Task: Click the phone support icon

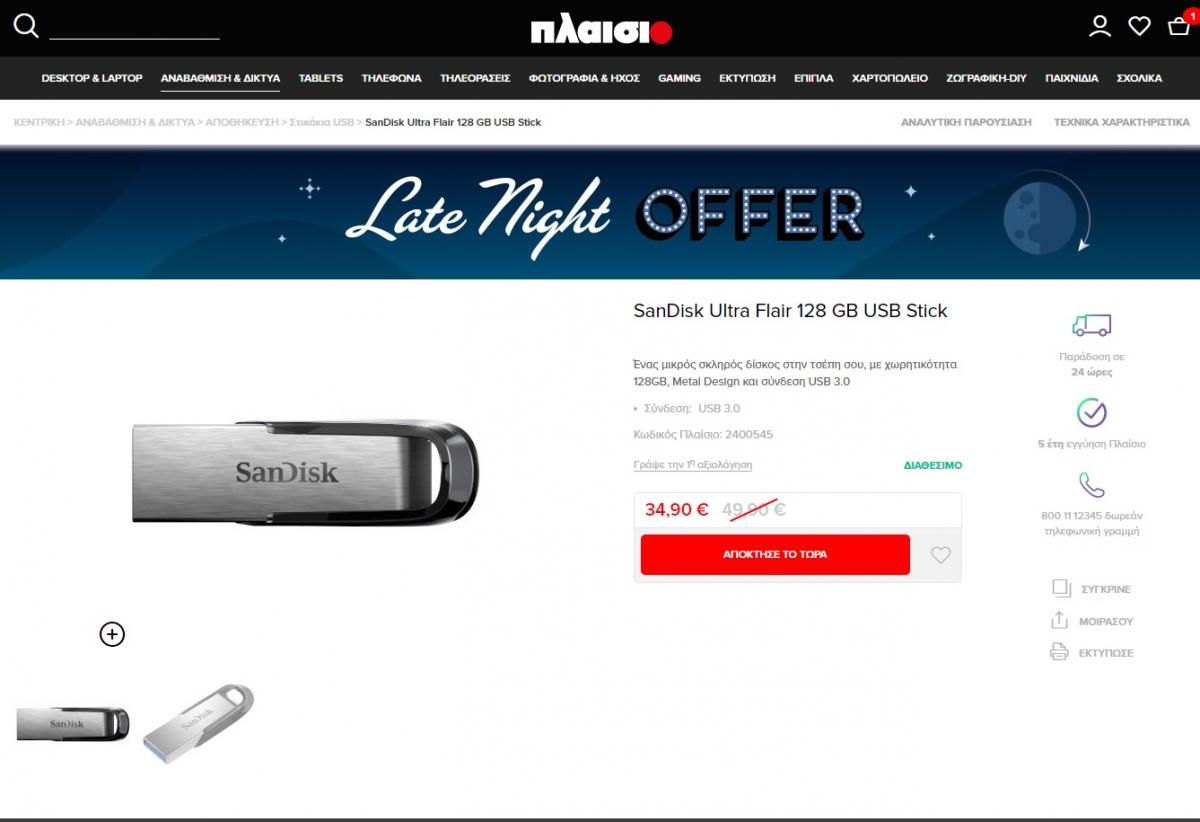Action: pos(1091,486)
